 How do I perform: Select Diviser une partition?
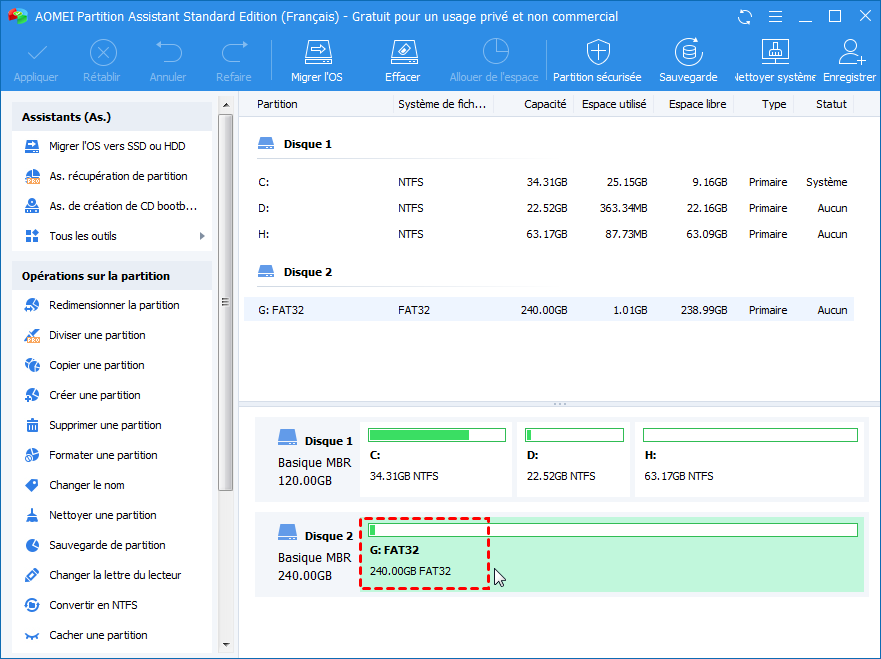[x=97, y=335]
